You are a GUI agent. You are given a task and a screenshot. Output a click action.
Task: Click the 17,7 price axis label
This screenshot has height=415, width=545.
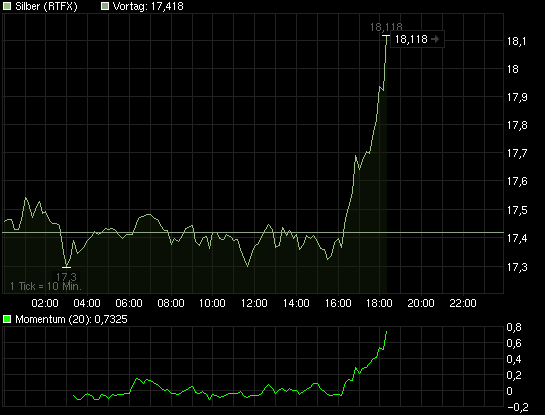(517, 153)
